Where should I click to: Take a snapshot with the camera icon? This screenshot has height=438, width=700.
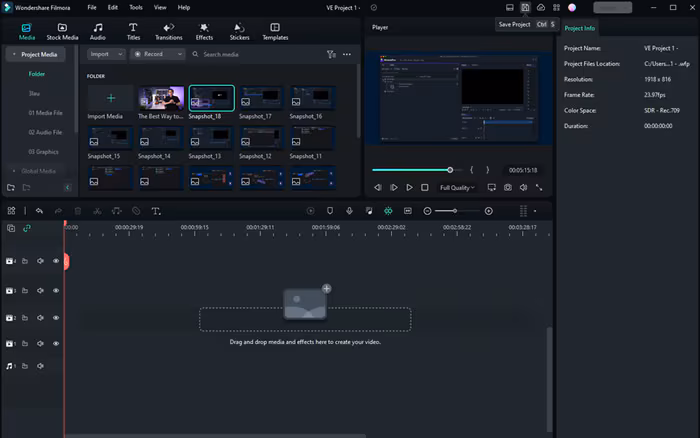(507, 187)
